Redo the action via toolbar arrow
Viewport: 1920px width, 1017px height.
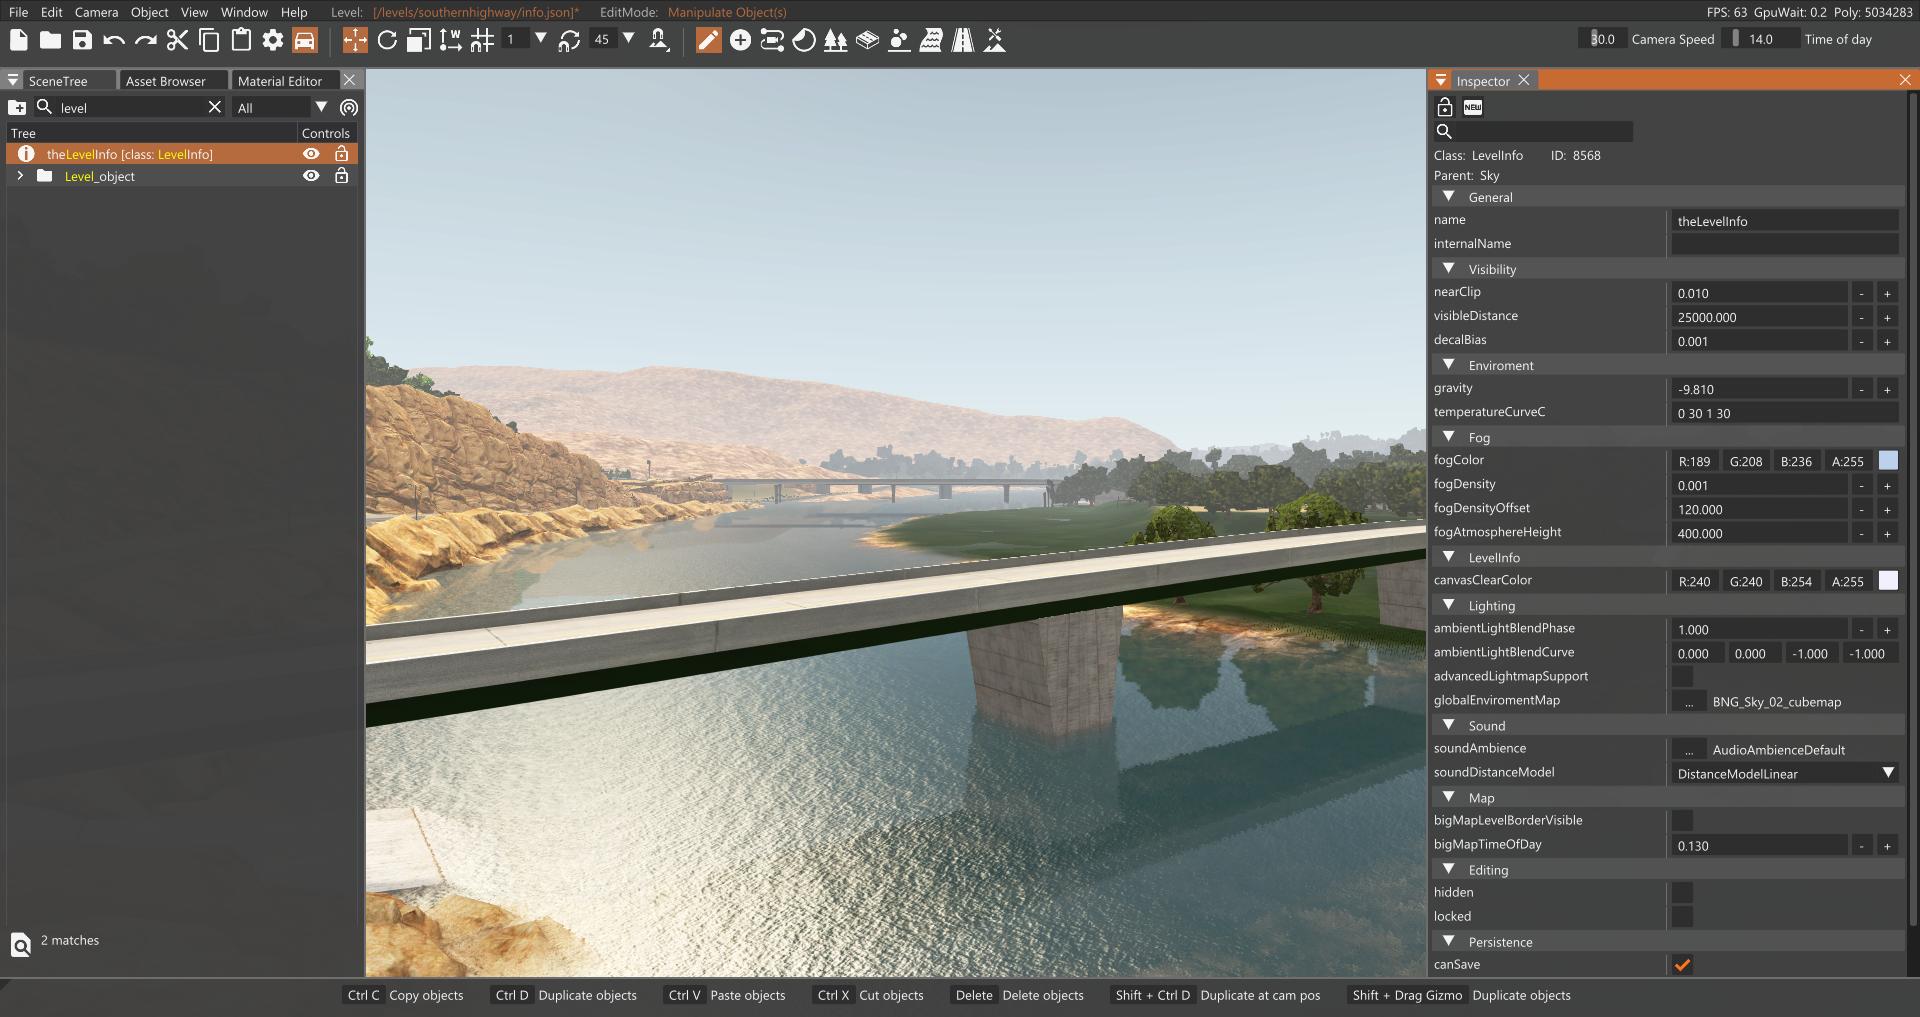pos(146,40)
